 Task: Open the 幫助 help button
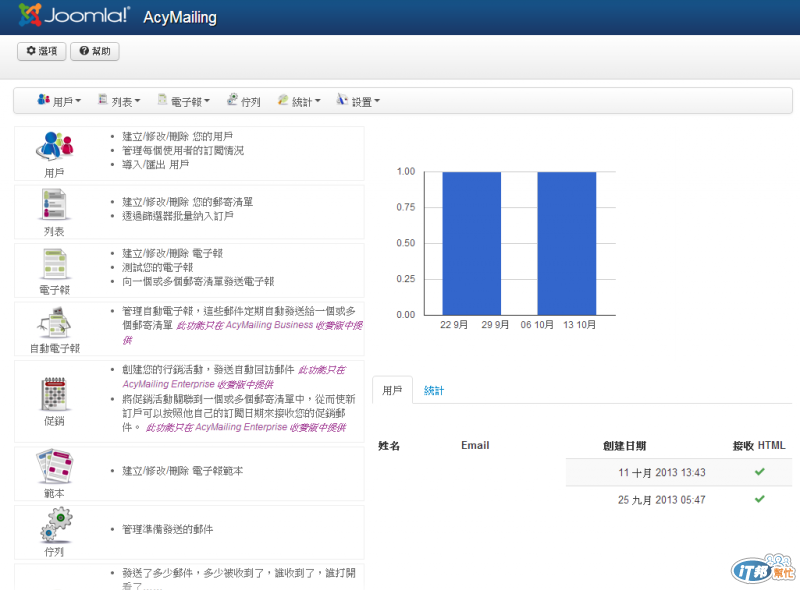[95, 51]
